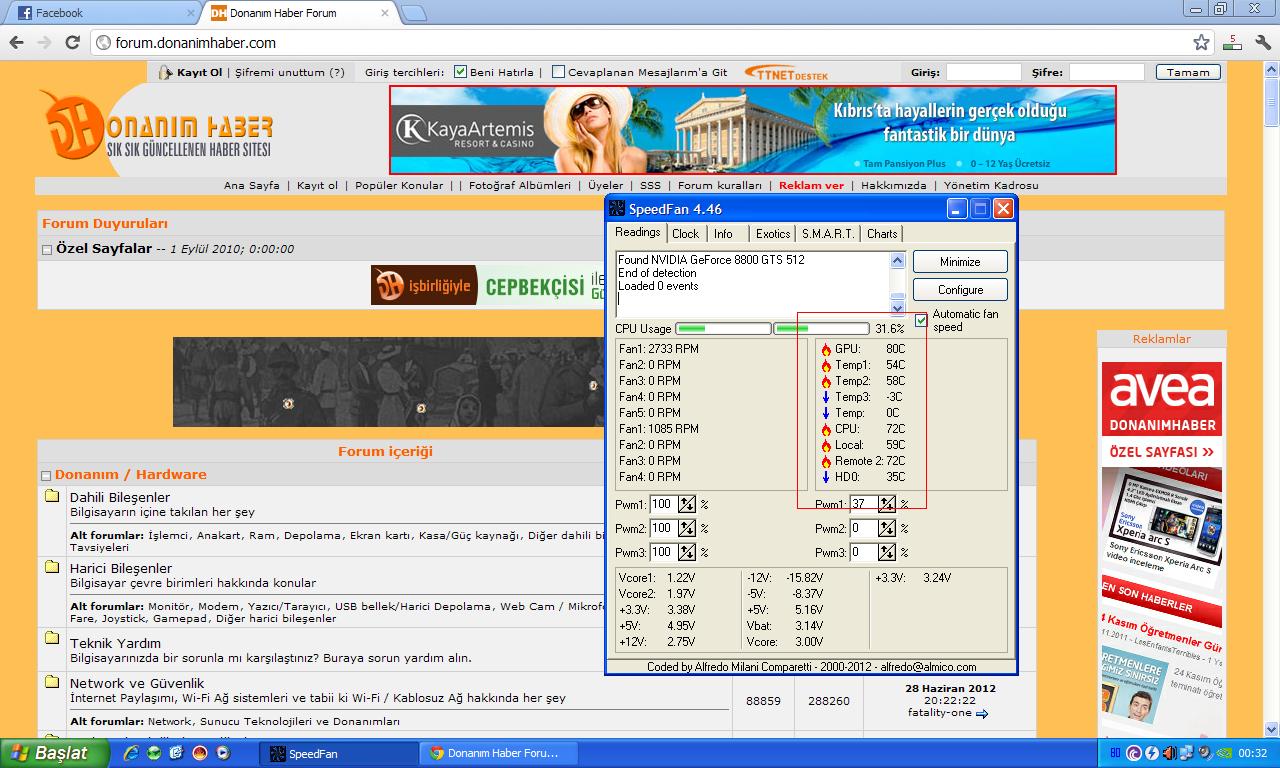The image size is (1280, 768).
Task: Toggle Automatic fan speed checkbox
Action: point(921,320)
